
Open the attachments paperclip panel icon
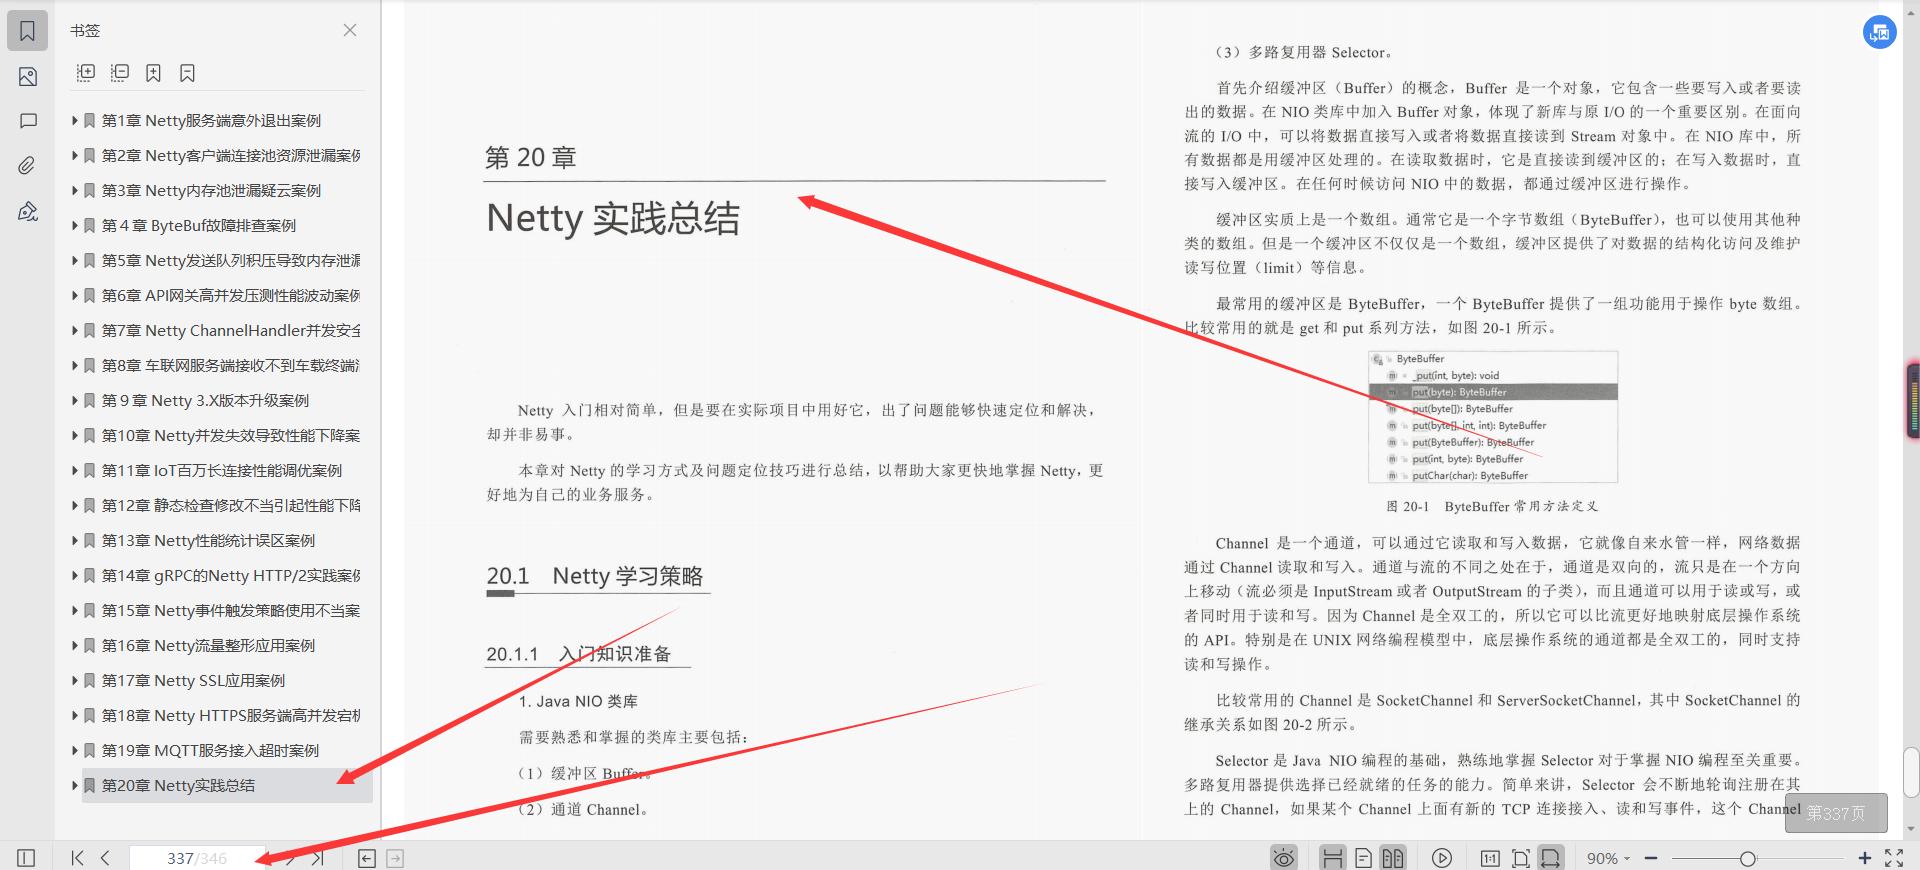point(28,166)
